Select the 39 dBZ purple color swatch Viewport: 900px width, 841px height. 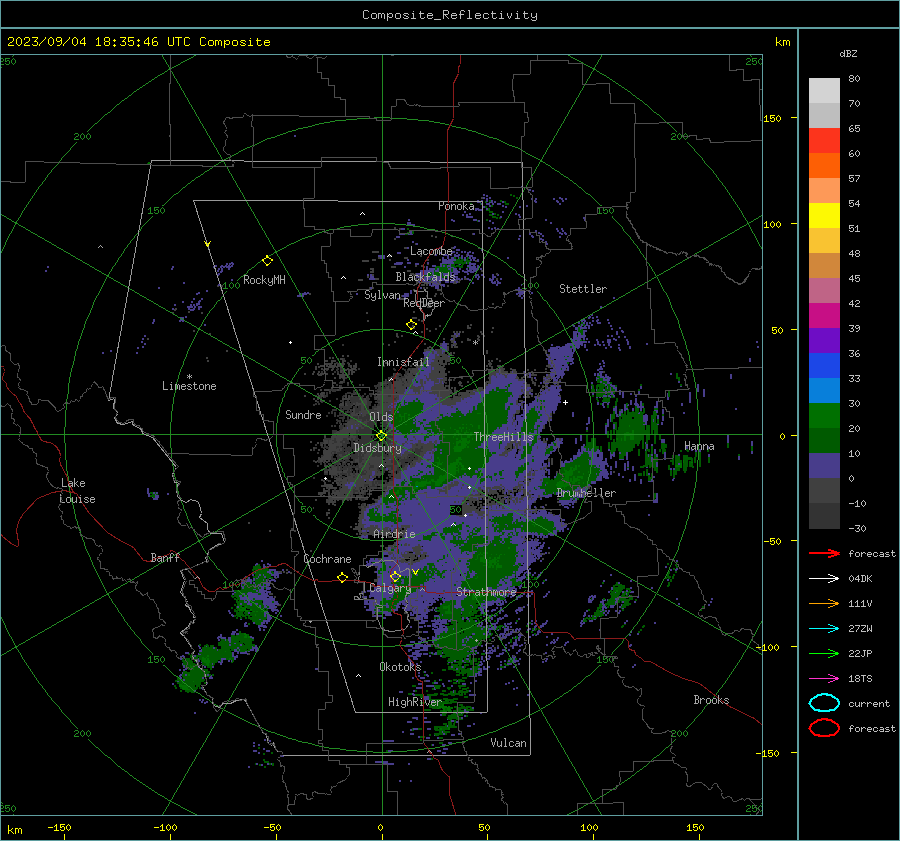click(824, 340)
